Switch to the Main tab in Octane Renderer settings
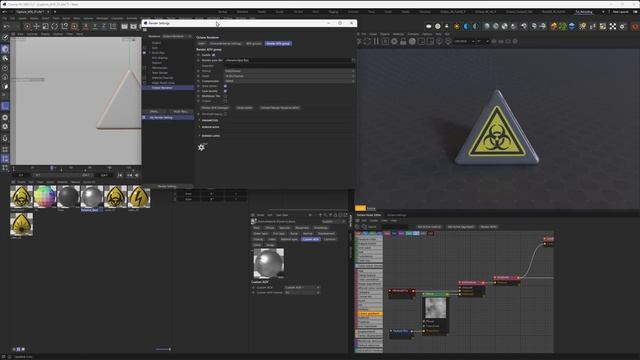This screenshot has width=640, height=360. tap(201, 43)
